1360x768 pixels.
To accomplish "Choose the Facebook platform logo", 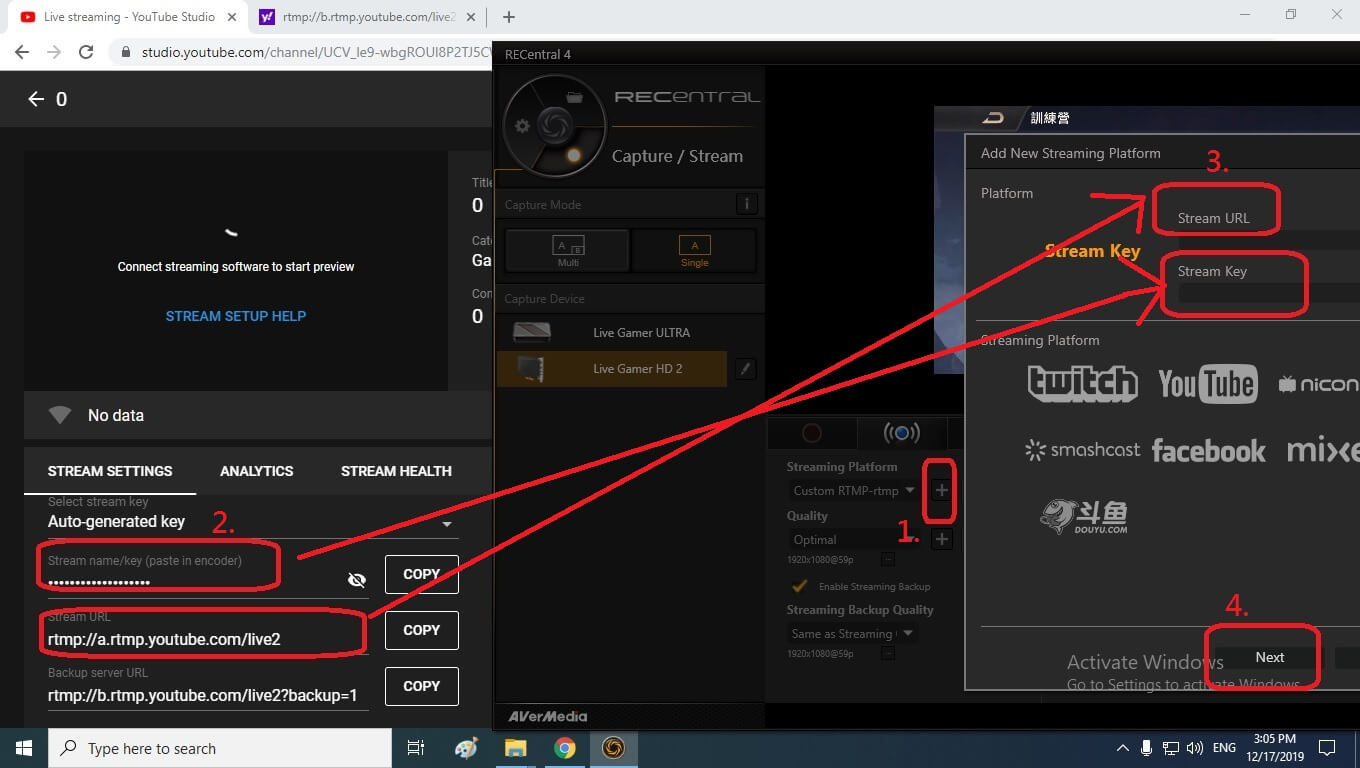I will (1208, 450).
